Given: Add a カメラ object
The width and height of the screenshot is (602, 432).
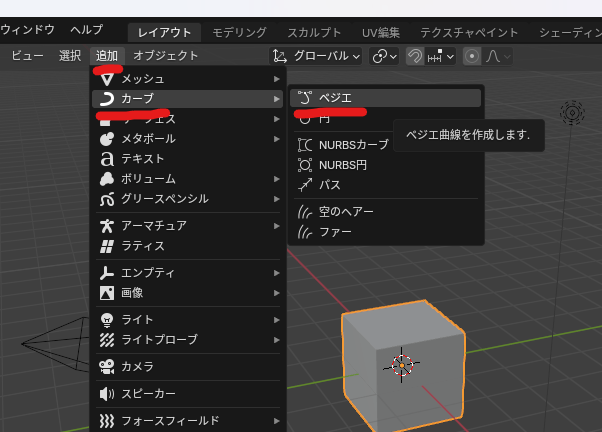Looking at the screenshot, I should pos(137,367).
